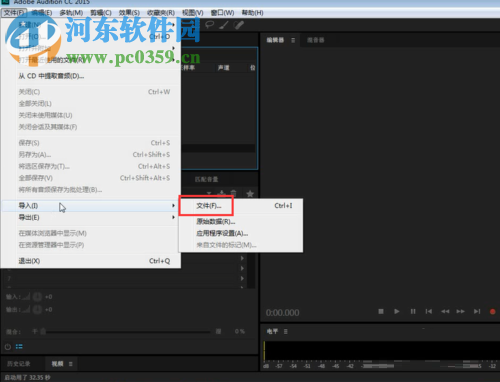Open the 电平 panel menu icon
Image resolution: width=500 pixels, height=382 pixels.
(286, 332)
